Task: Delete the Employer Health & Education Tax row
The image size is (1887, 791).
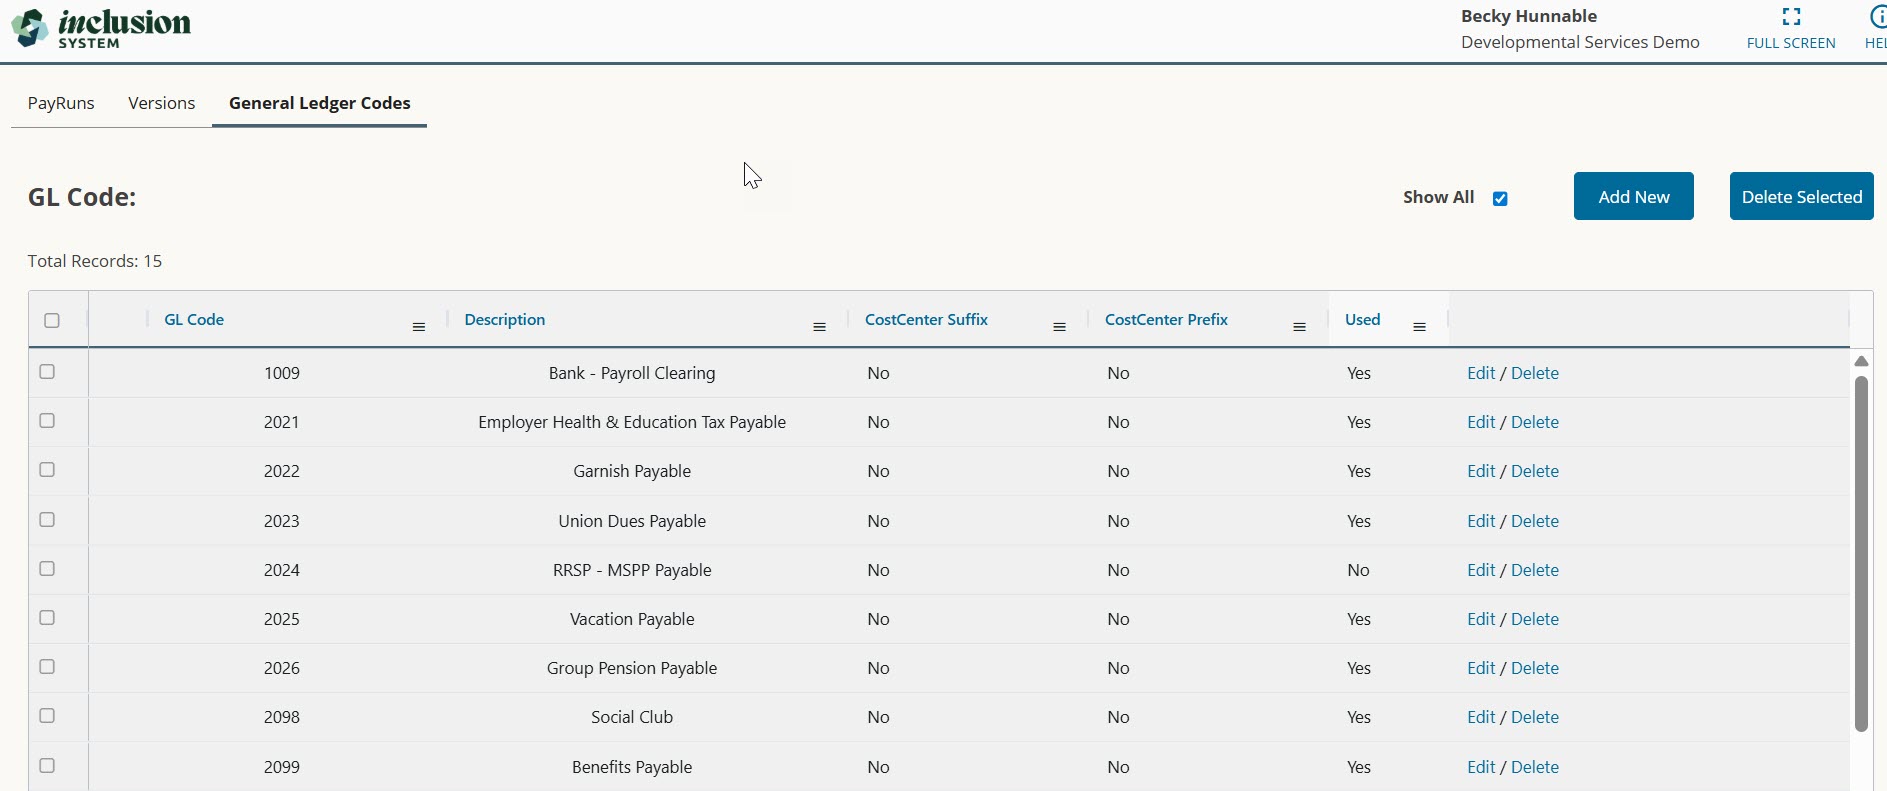Action: (1535, 422)
